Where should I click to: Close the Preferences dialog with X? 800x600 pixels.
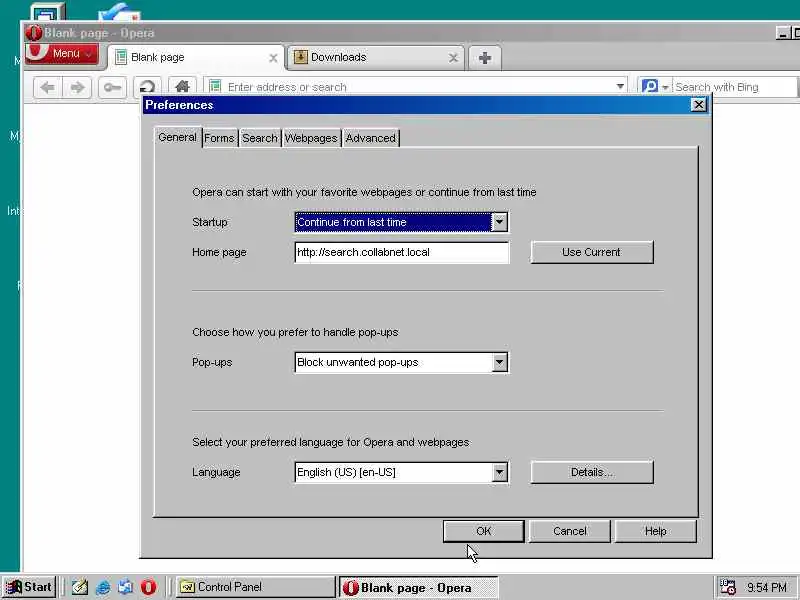point(698,105)
